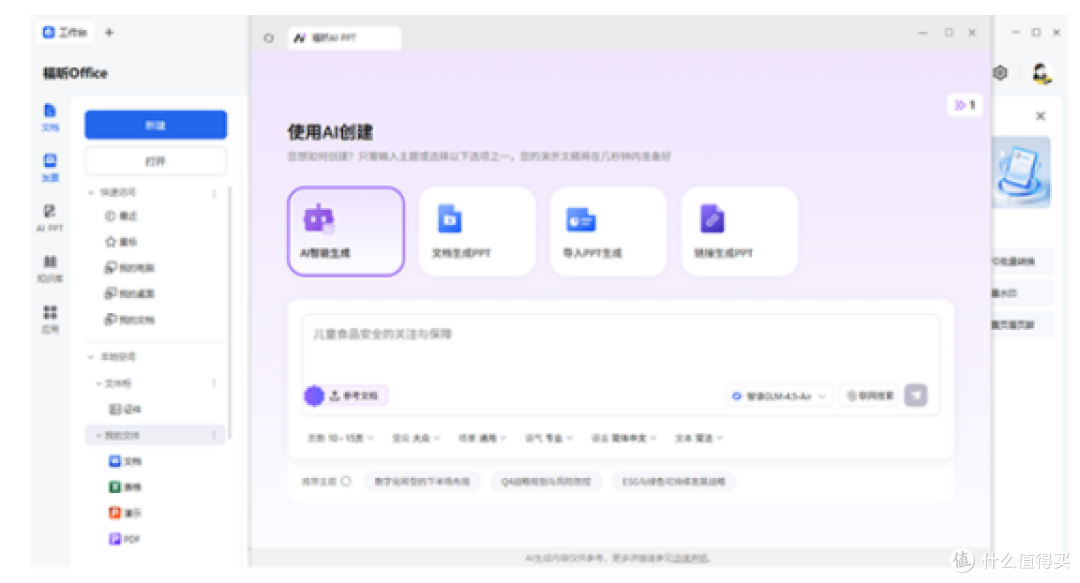Screen dimensions: 1080x583
Task: Open the 证件 tree item
Action: click(x=125, y=409)
